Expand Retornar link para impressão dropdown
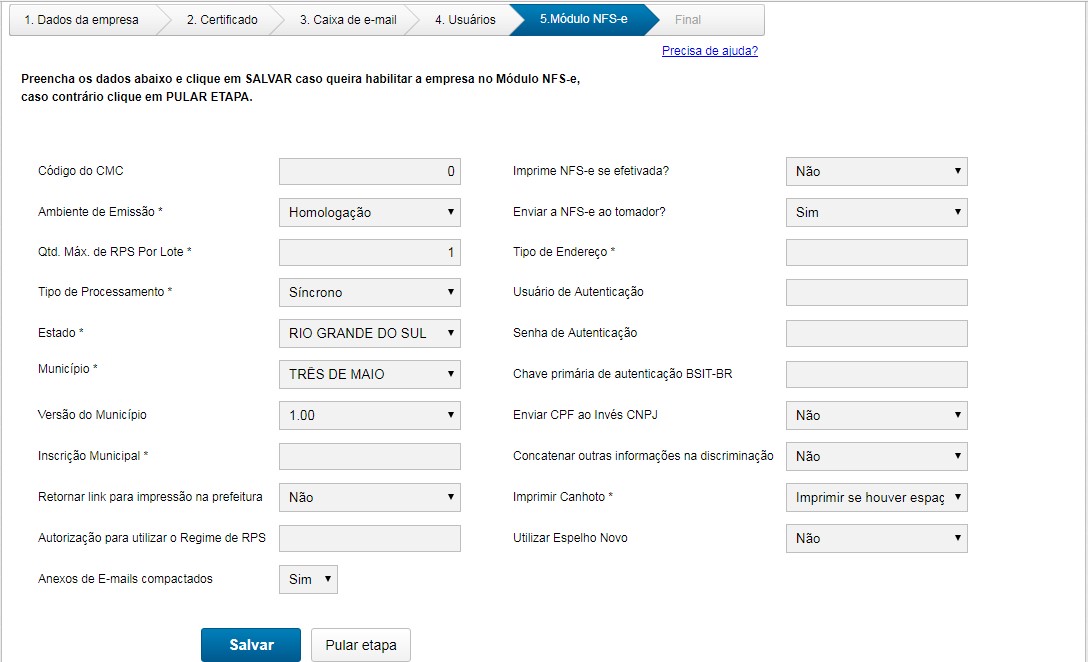 tap(369, 497)
